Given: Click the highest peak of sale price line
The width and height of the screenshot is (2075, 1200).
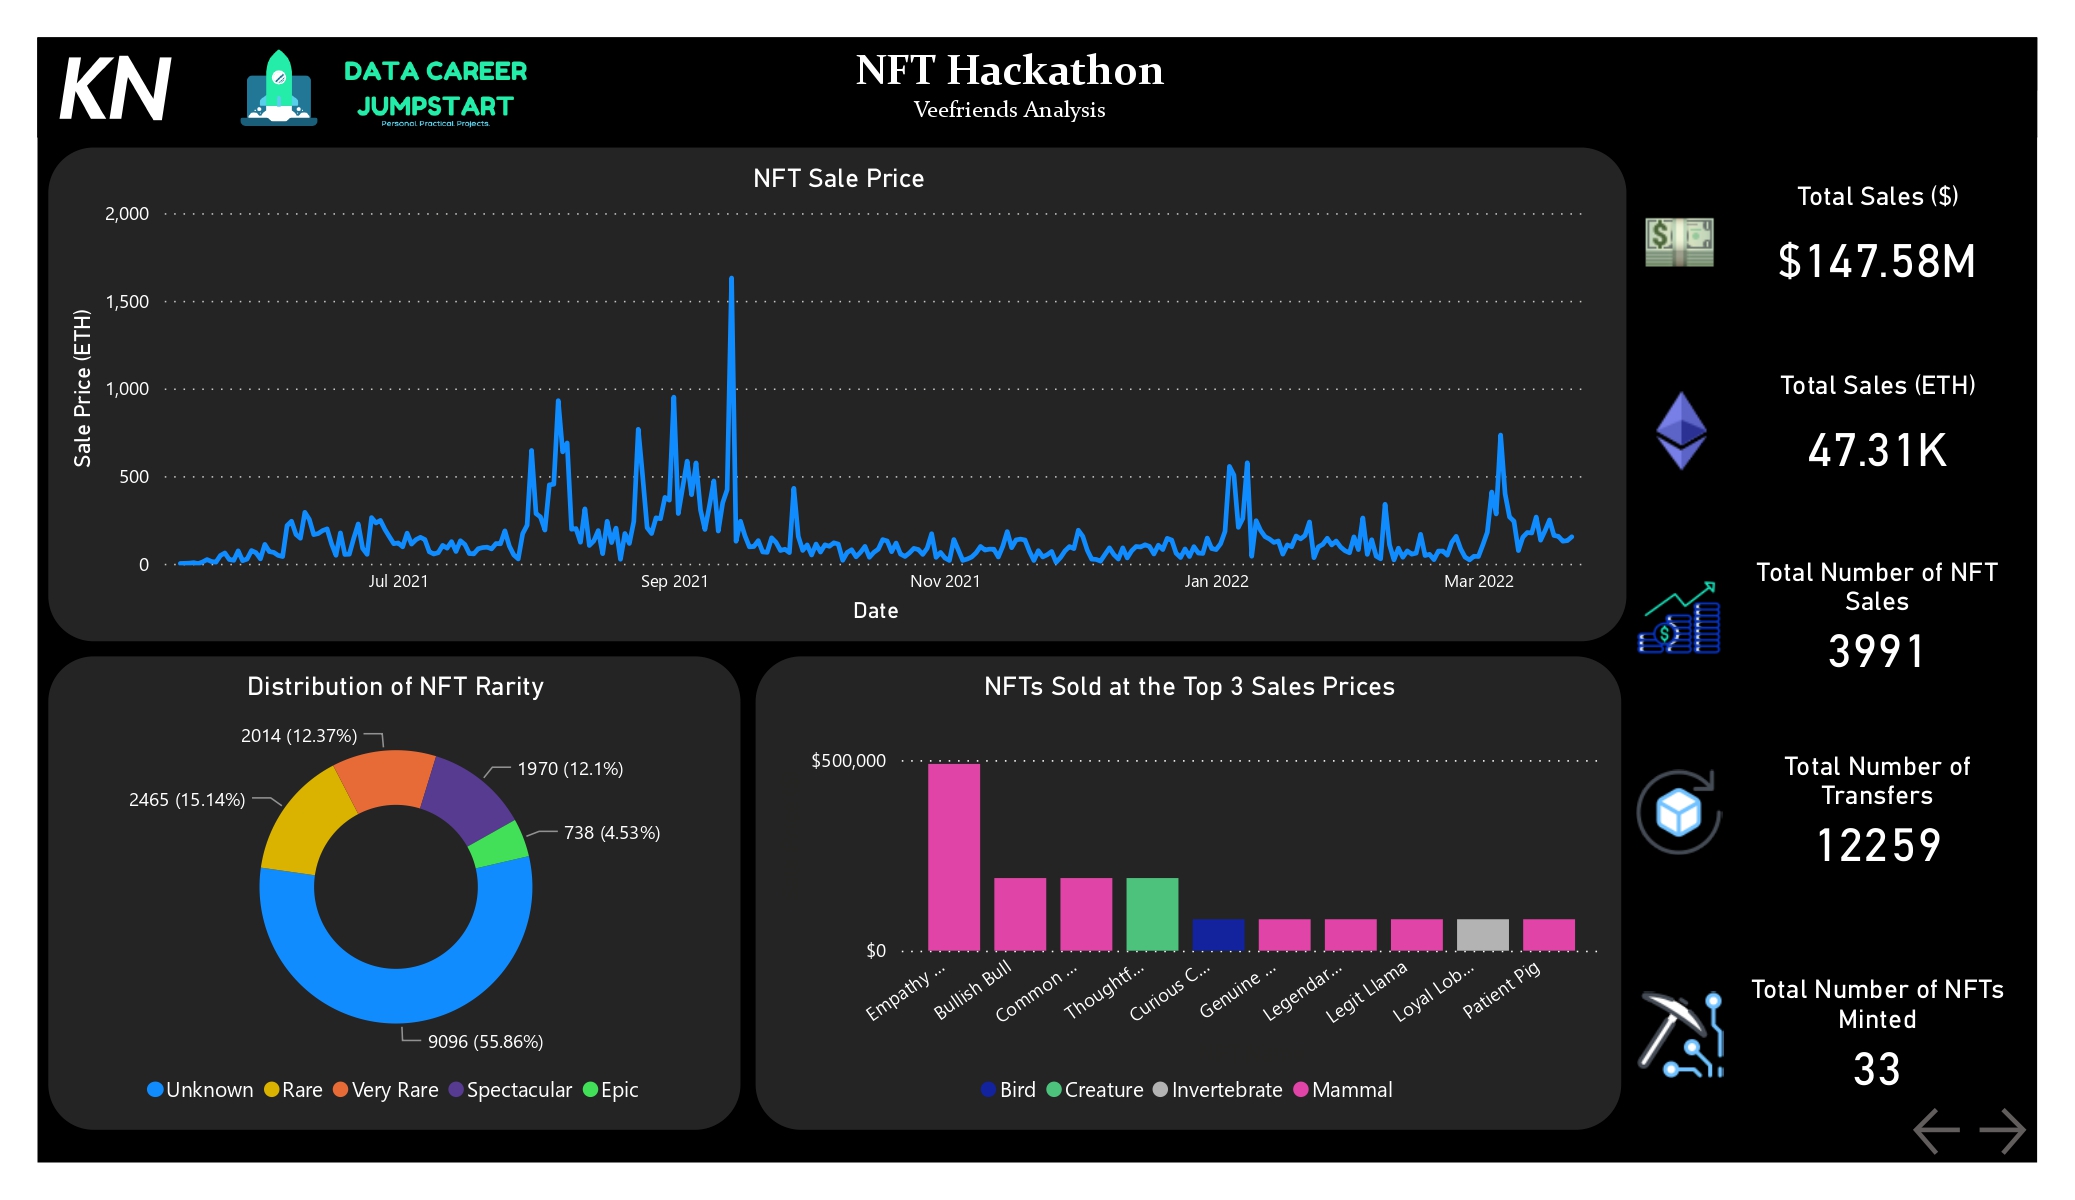Looking at the screenshot, I should [731, 279].
